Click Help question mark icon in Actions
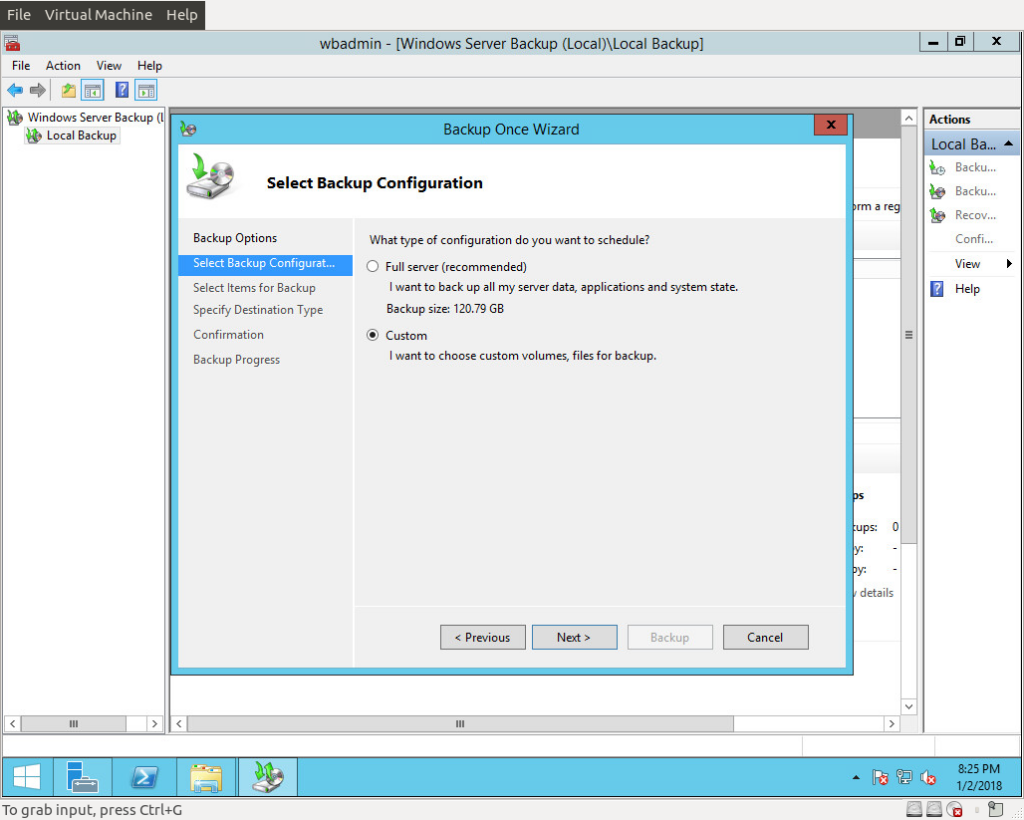The width and height of the screenshot is (1024, 820). (x=936, y=289)
